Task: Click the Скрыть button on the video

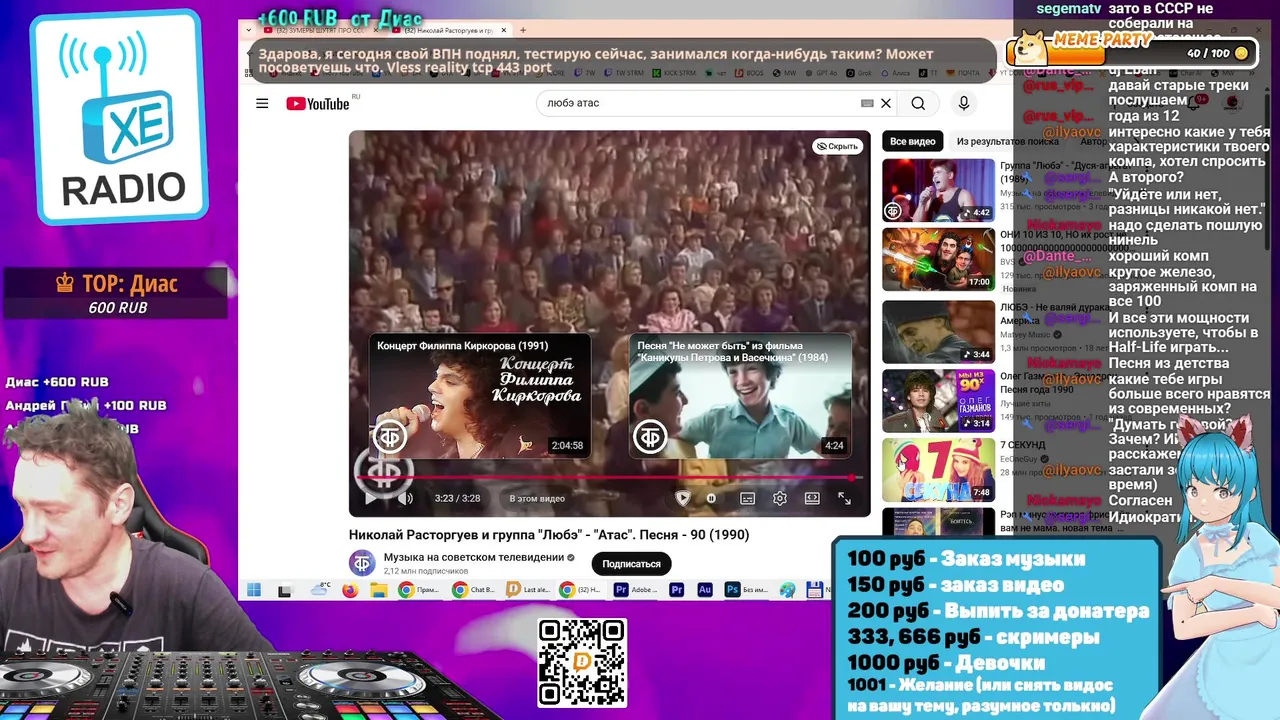Action: [x=837, y=146]
